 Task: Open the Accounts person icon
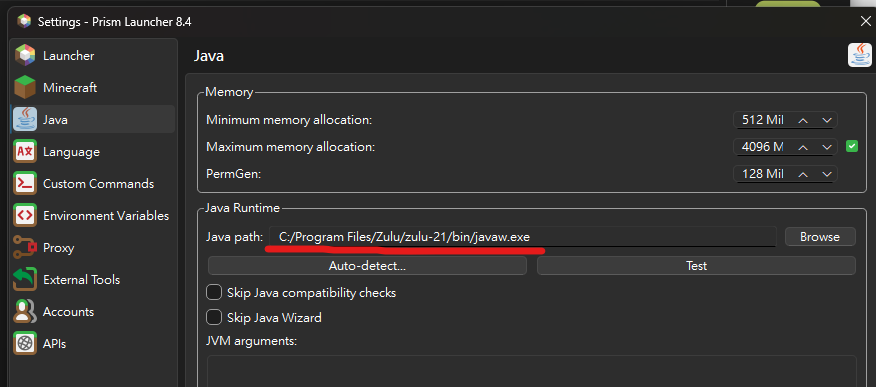coord(25,312)
